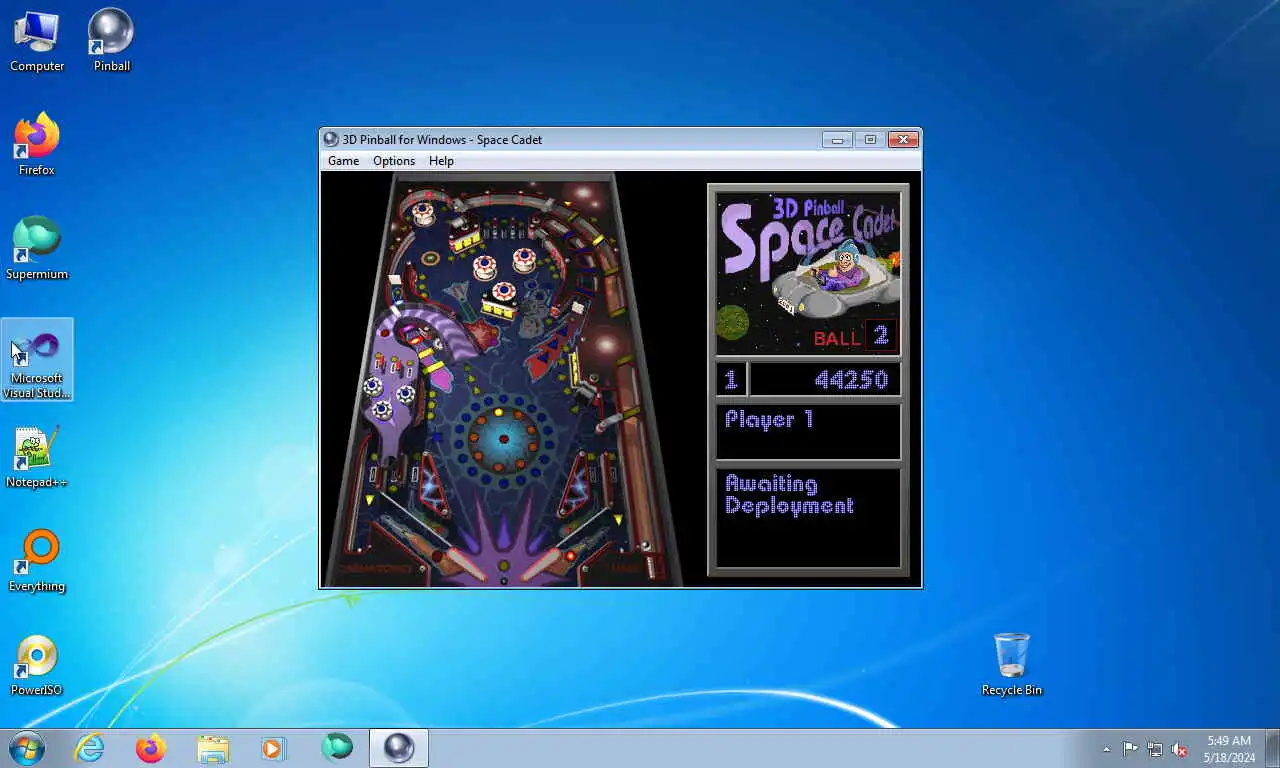Launch Internet Explorer from taskbar
1280x768 pixels.
pyautogui.click(x=89, y=748)
